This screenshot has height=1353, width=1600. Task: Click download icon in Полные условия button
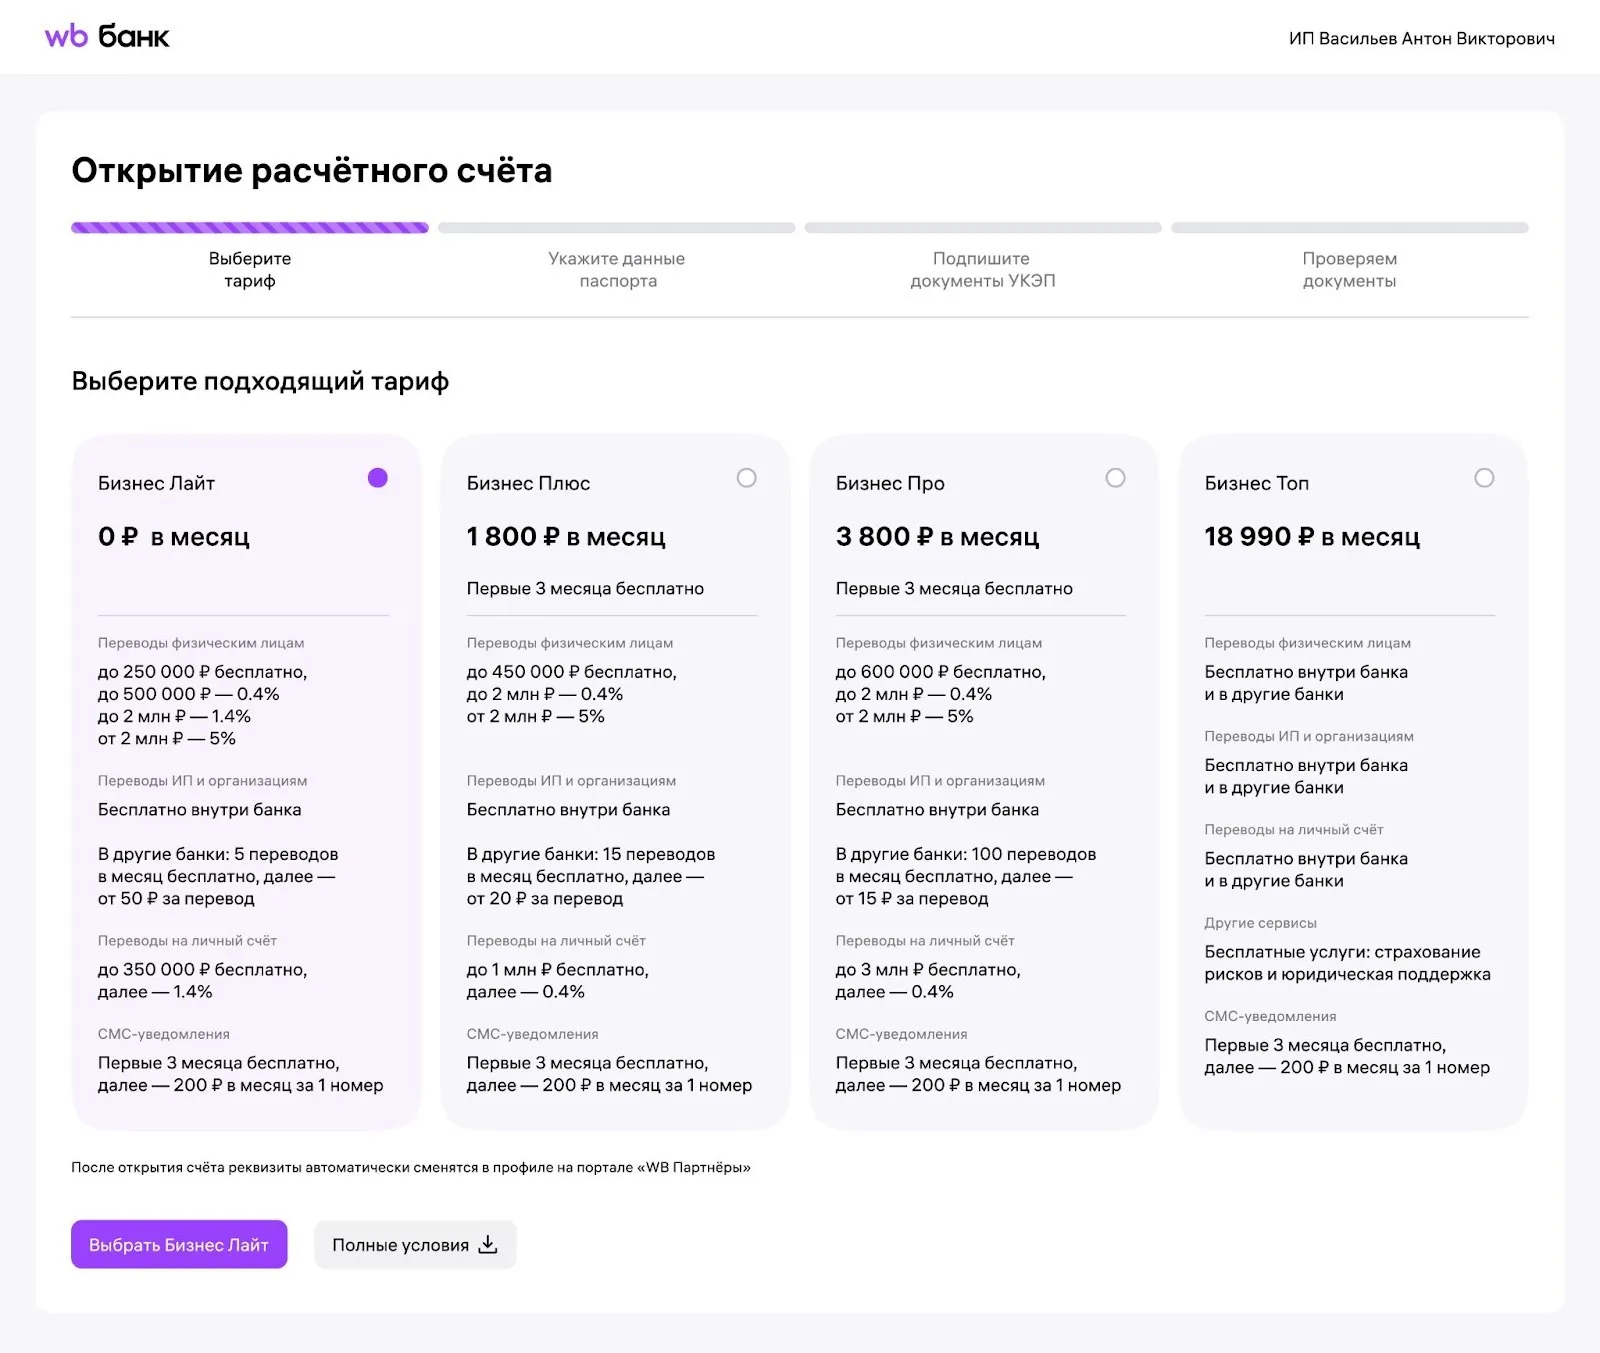[x=488, y=1244]
